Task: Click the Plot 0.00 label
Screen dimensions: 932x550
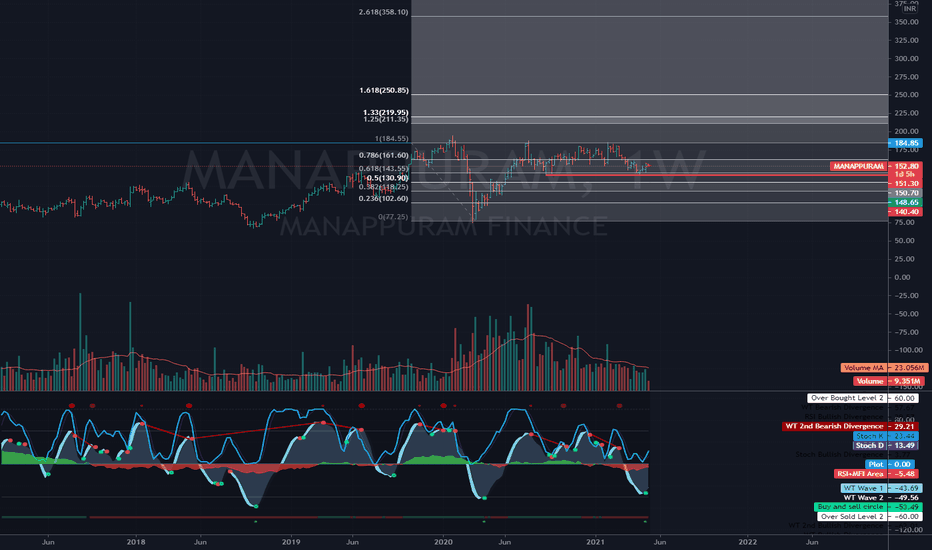Action: (x=889, y=464)
